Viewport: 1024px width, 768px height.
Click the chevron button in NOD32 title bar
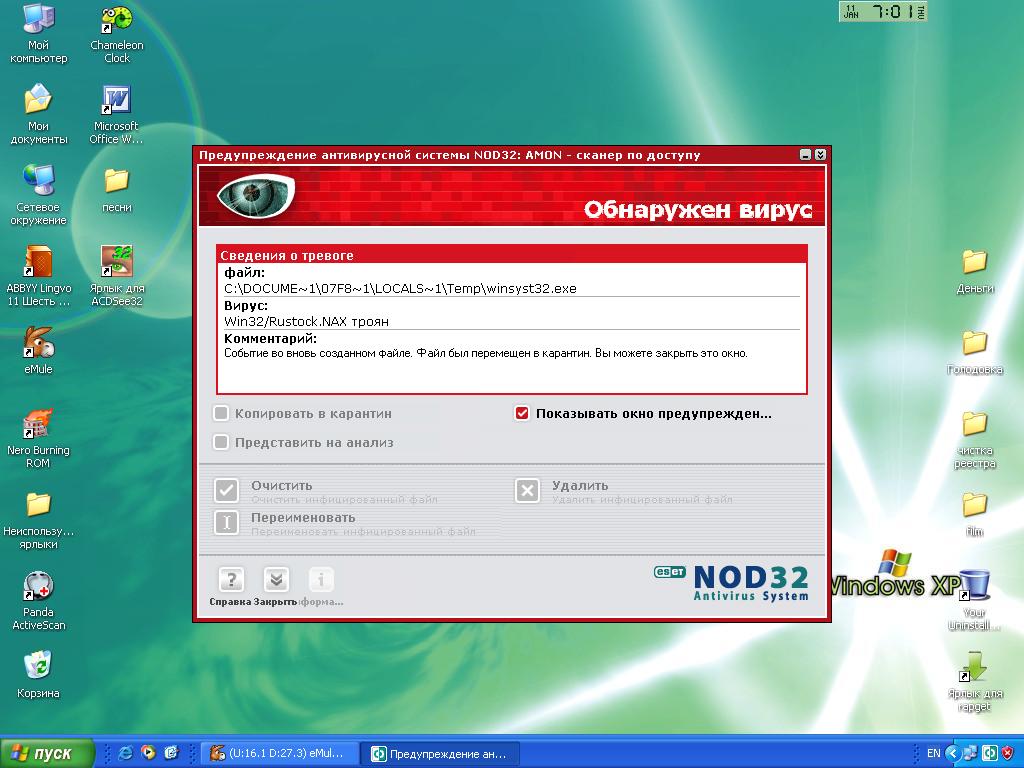click(820, 155)
